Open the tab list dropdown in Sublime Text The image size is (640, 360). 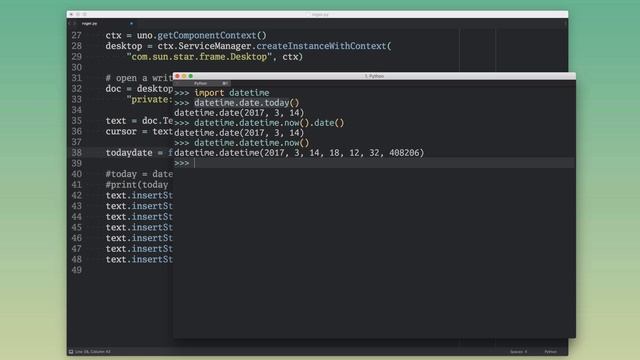[x=565, y=24]
